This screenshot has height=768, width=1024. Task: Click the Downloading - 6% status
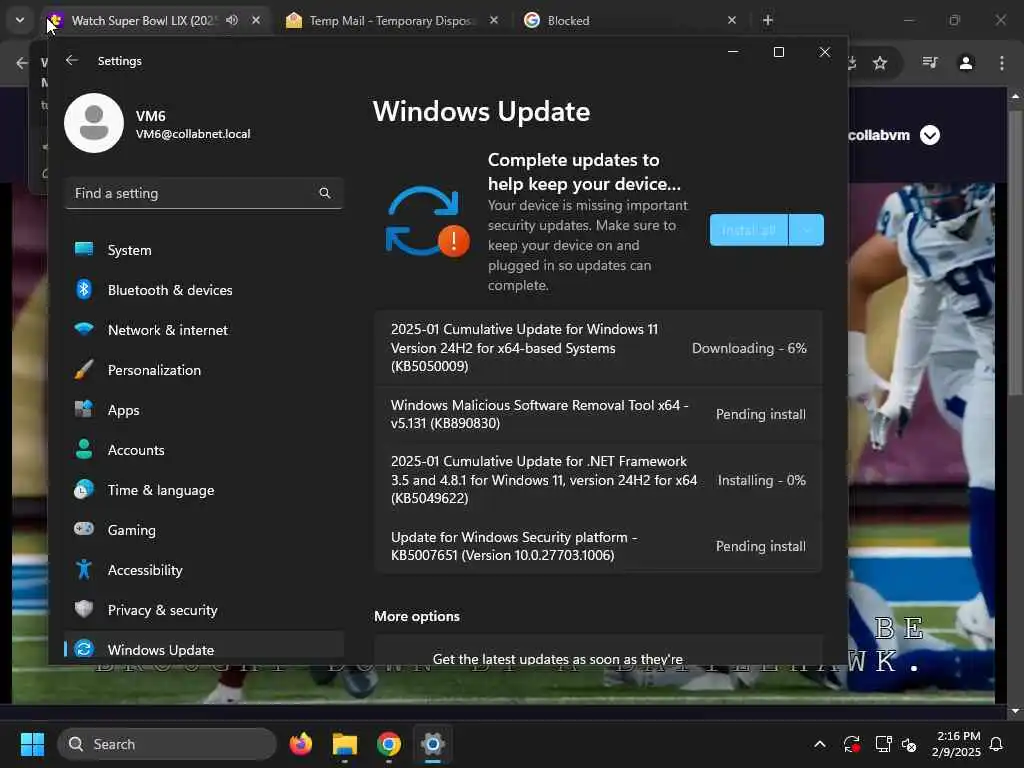click(x=749, y=348)
